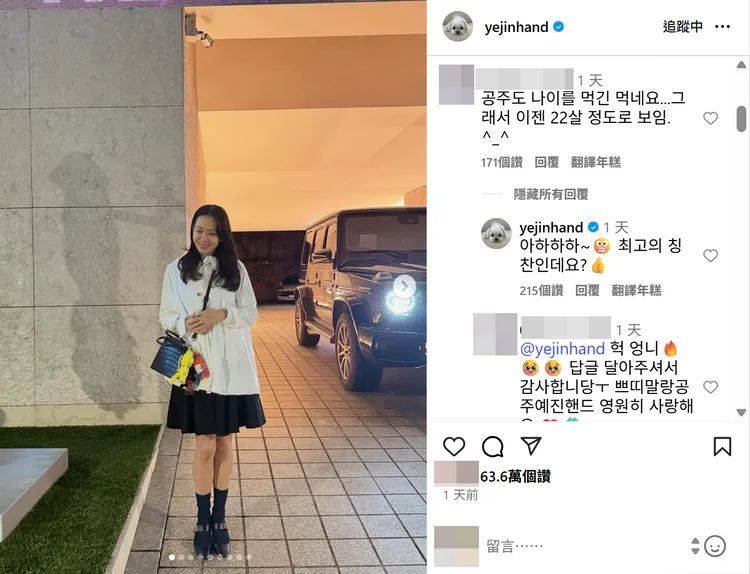
Task: Share post via paper plane icon
Action: pyautogui.click(x=531, y=446)
